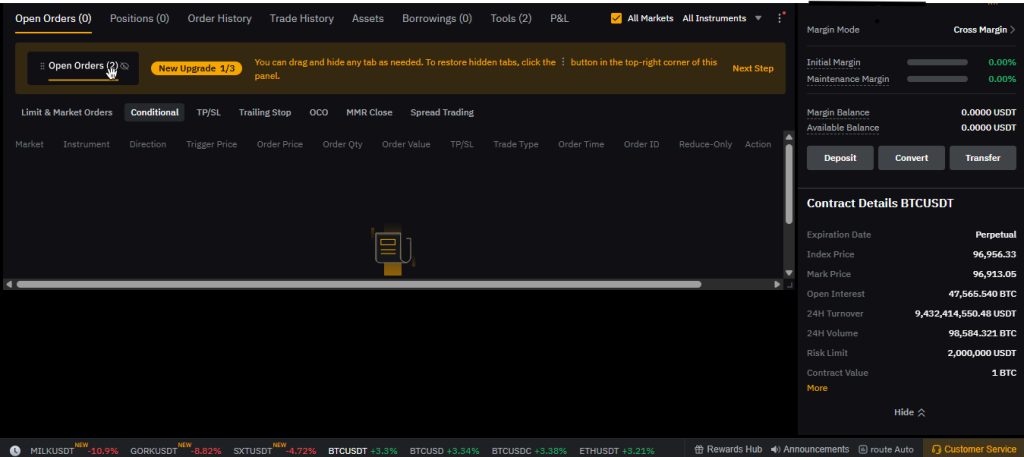Select TP/SL orders filter tab
The height and width of the screenshot is (457, 1024).
[x=208, y=112]
